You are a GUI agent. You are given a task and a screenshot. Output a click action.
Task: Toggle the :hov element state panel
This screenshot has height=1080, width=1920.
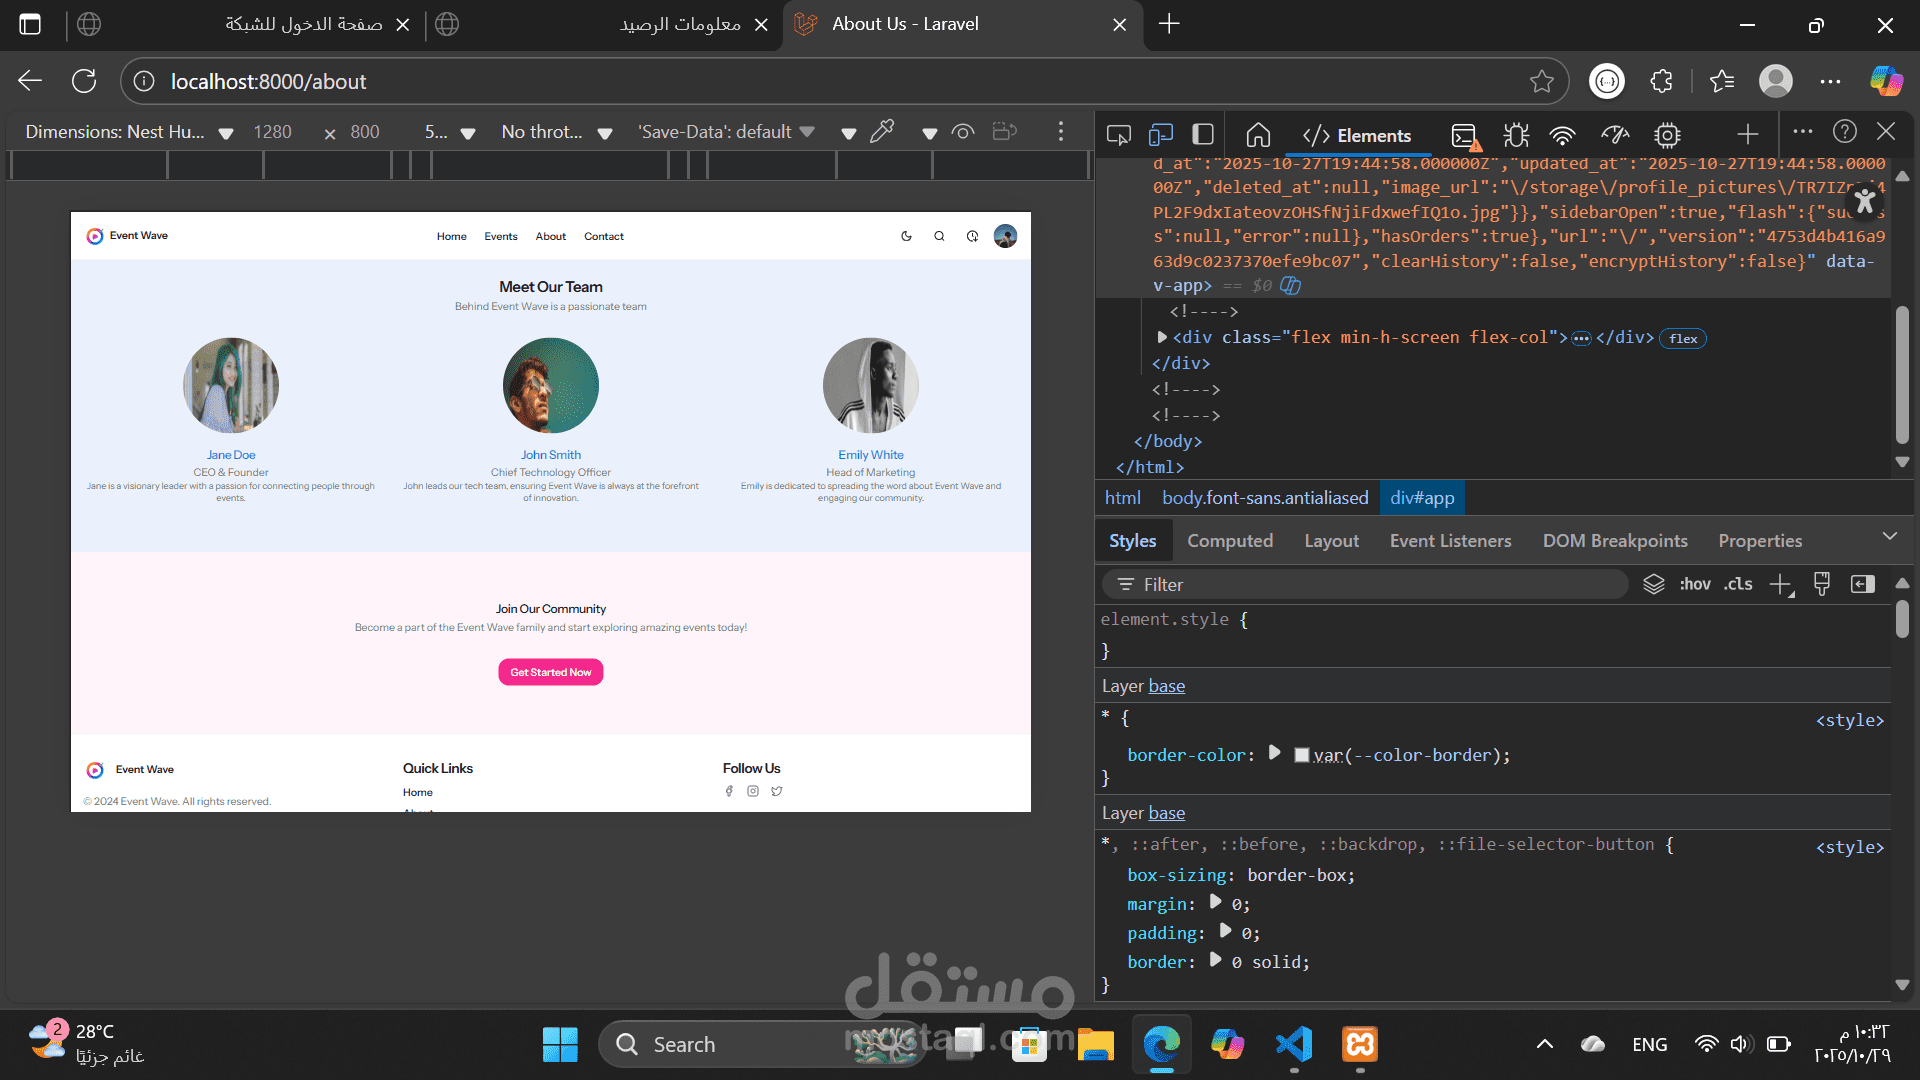point(1695,584)
